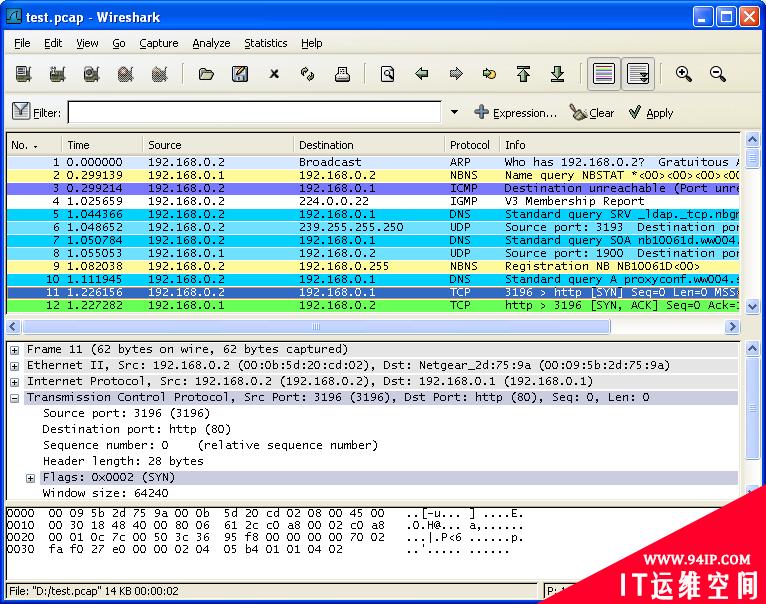Zoom out toolbar magnifier icon
The image size is (766, 604).
click(x=718, y=74)
